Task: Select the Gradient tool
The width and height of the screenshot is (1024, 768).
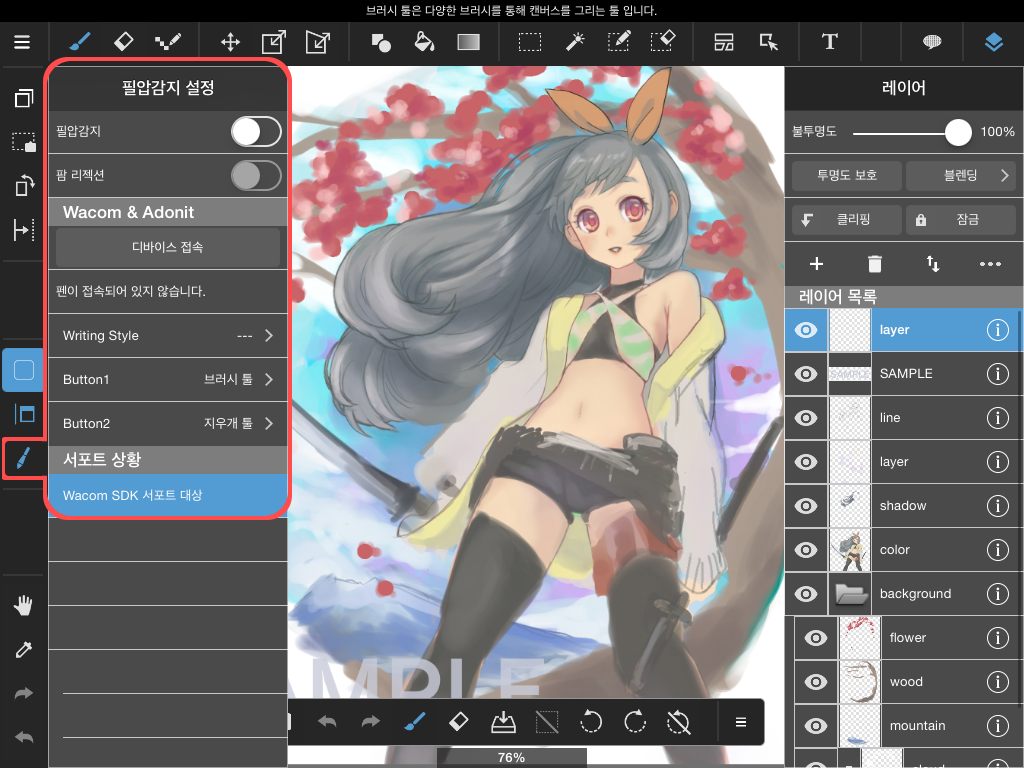Action: coord(468,42)
